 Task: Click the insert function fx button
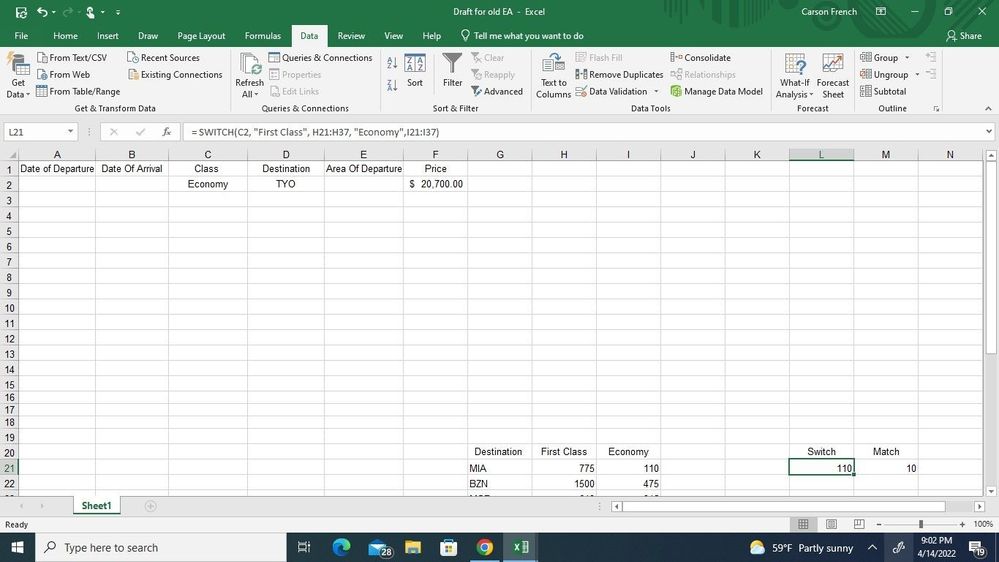coord(166,132)
